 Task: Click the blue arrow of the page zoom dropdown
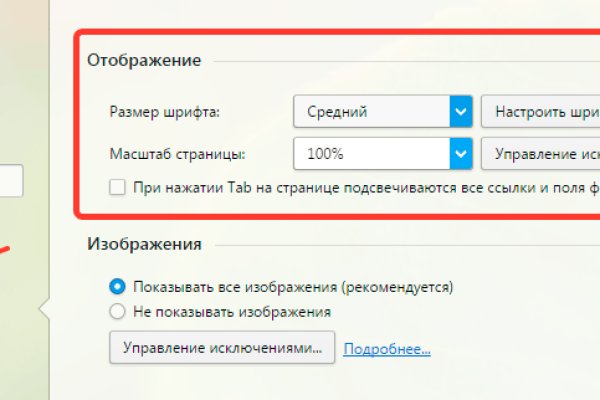coord(460,154)
